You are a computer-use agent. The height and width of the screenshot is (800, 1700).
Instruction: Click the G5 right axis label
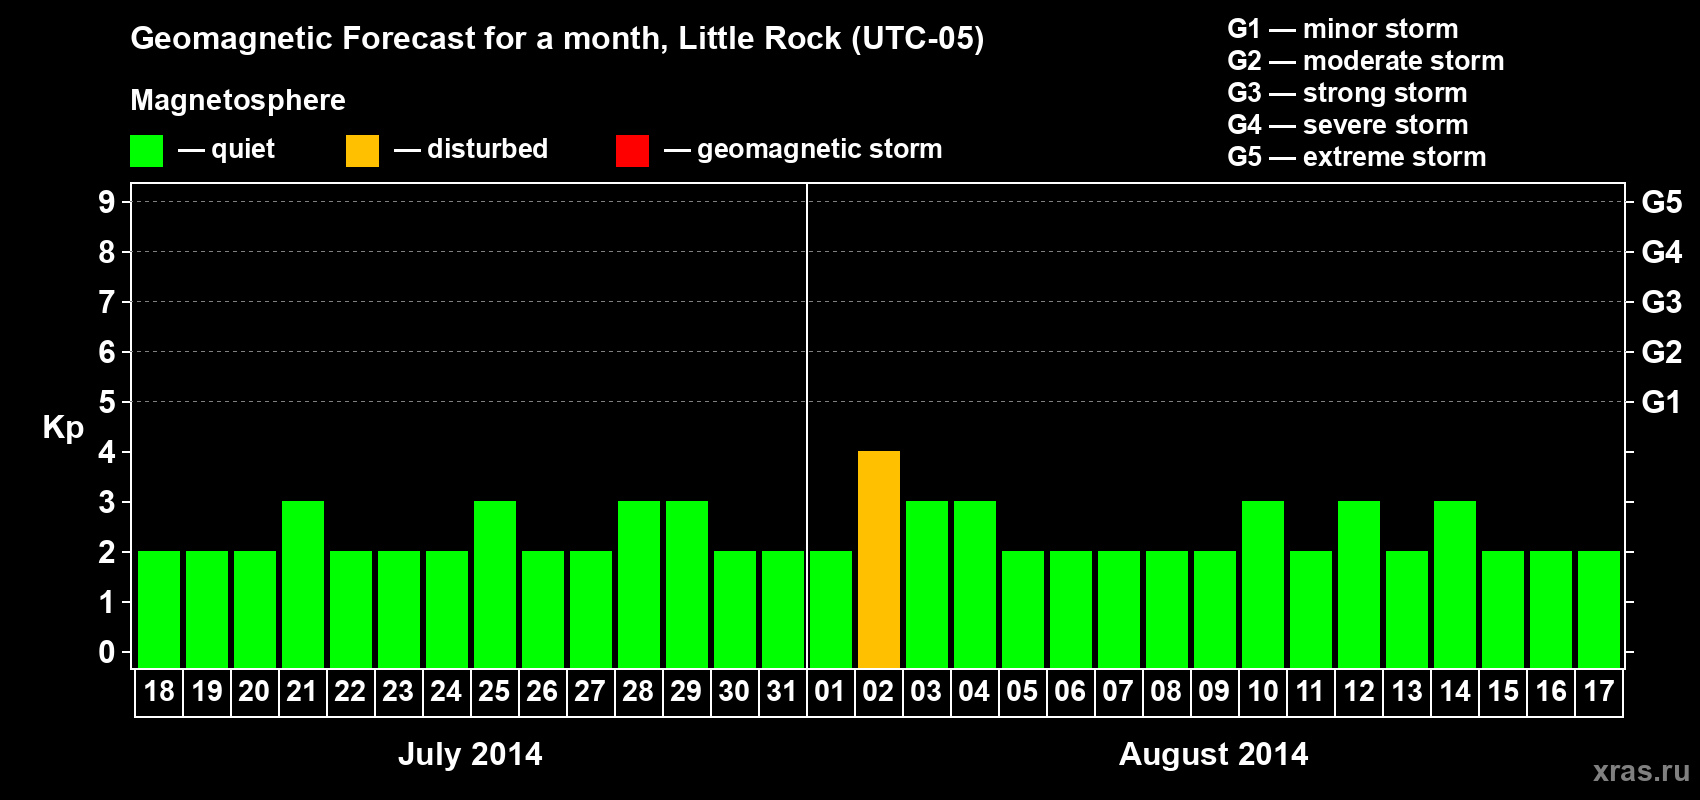pos(1662,202)
